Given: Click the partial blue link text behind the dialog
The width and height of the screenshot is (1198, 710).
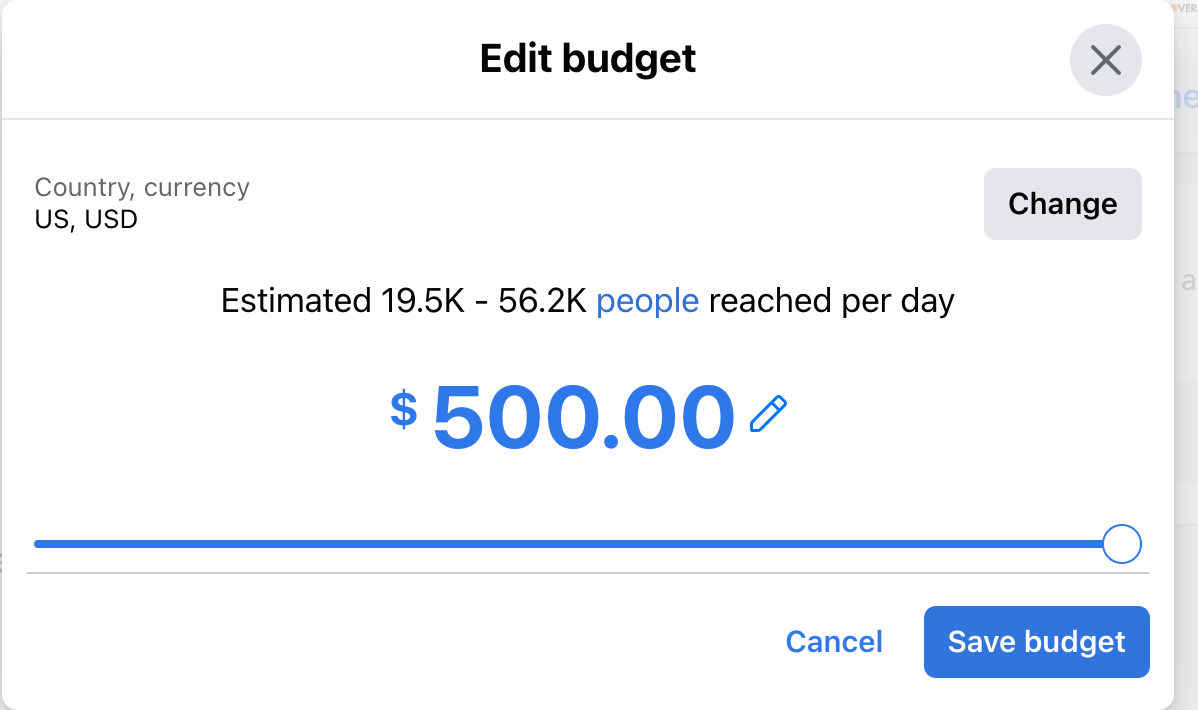Looking at the screenshot, I should click(x=1186, y=98).
